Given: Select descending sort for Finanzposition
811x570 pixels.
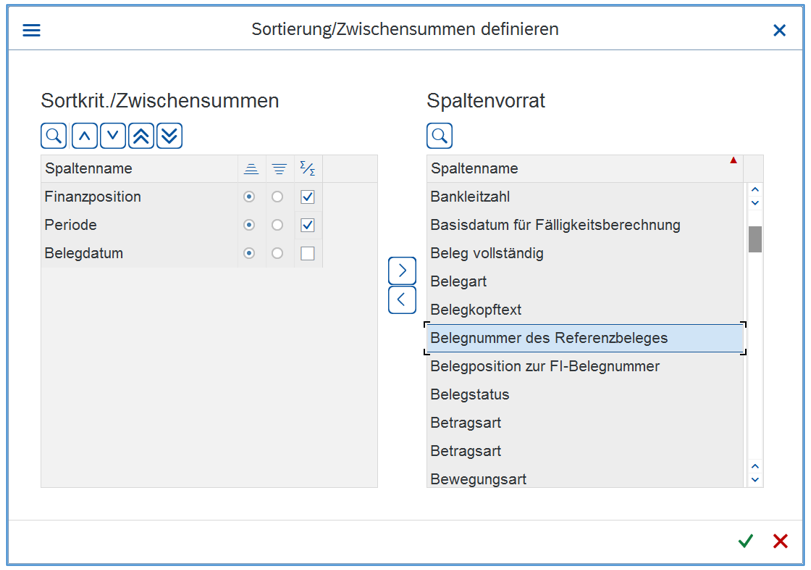Looking at the screenshot, I should click(278, 197).
